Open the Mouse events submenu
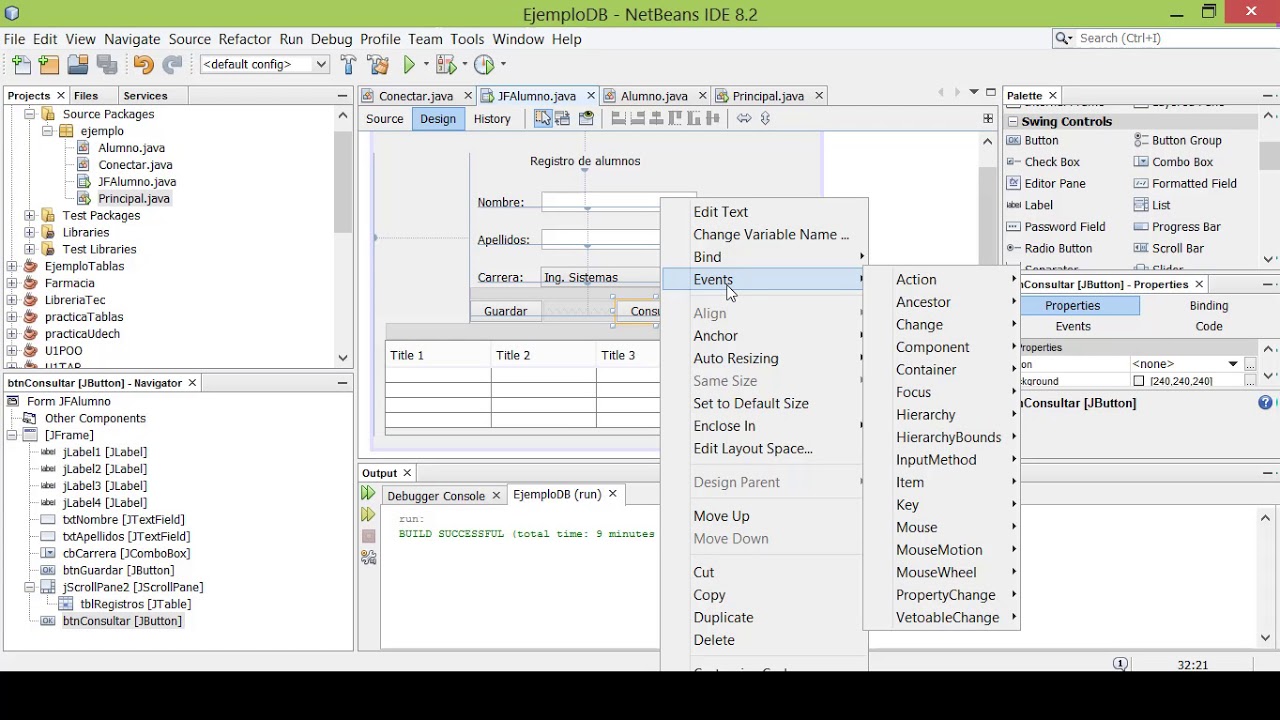Viewport: 1280px width, 720px height. [941, 527]
